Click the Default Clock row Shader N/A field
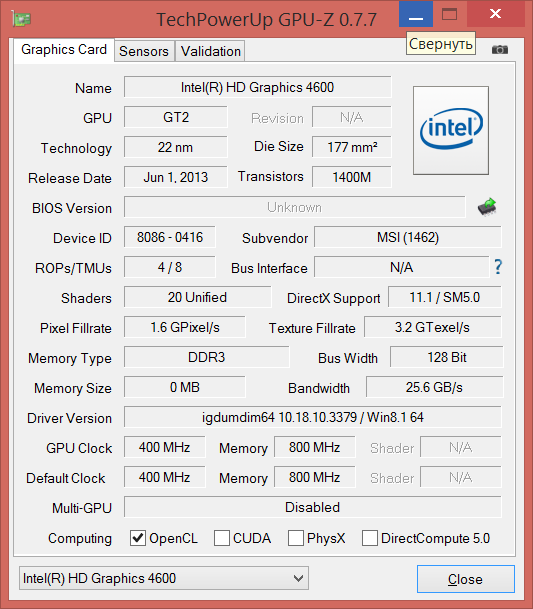The width and height of the screenshot is (533, 609). 461,477
